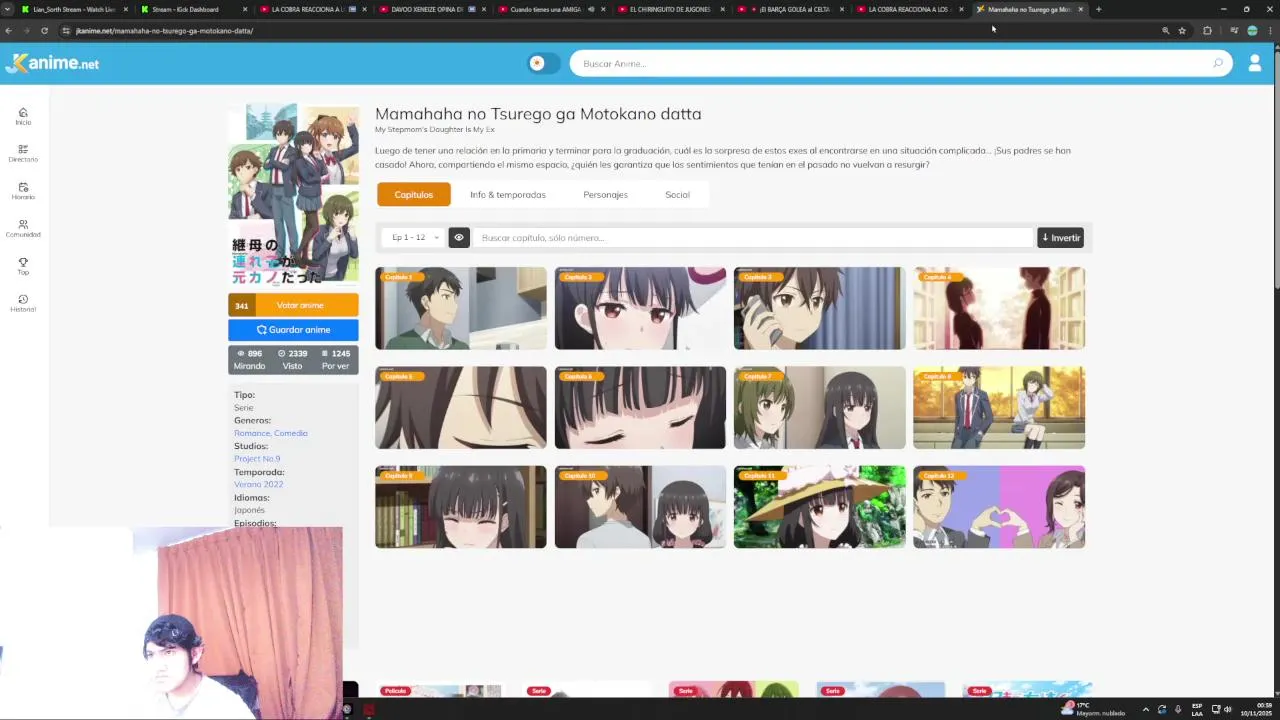This screenshot has height=720, width=1280.
Task: Click the search magnifier icon in search bar
Action: [x=1217, y=63]
